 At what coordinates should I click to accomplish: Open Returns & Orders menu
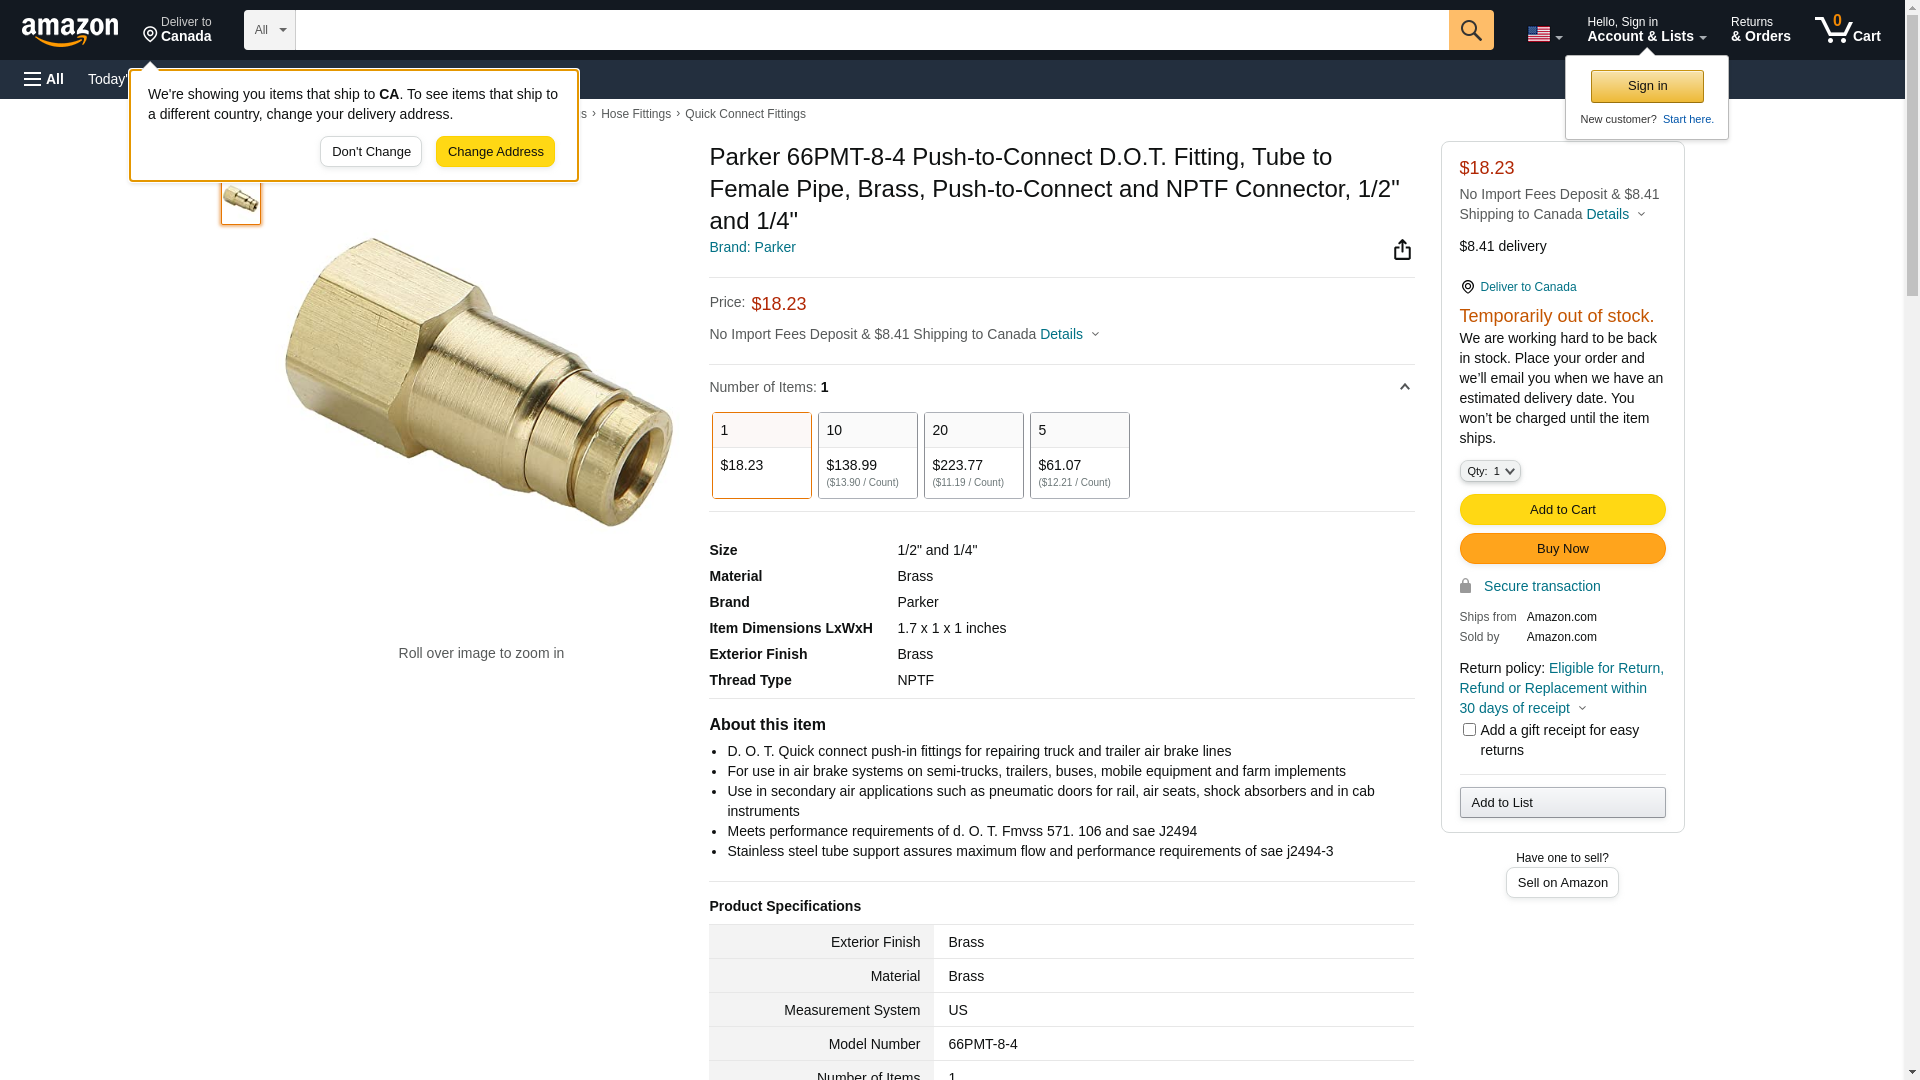[x=1760, y=30]
